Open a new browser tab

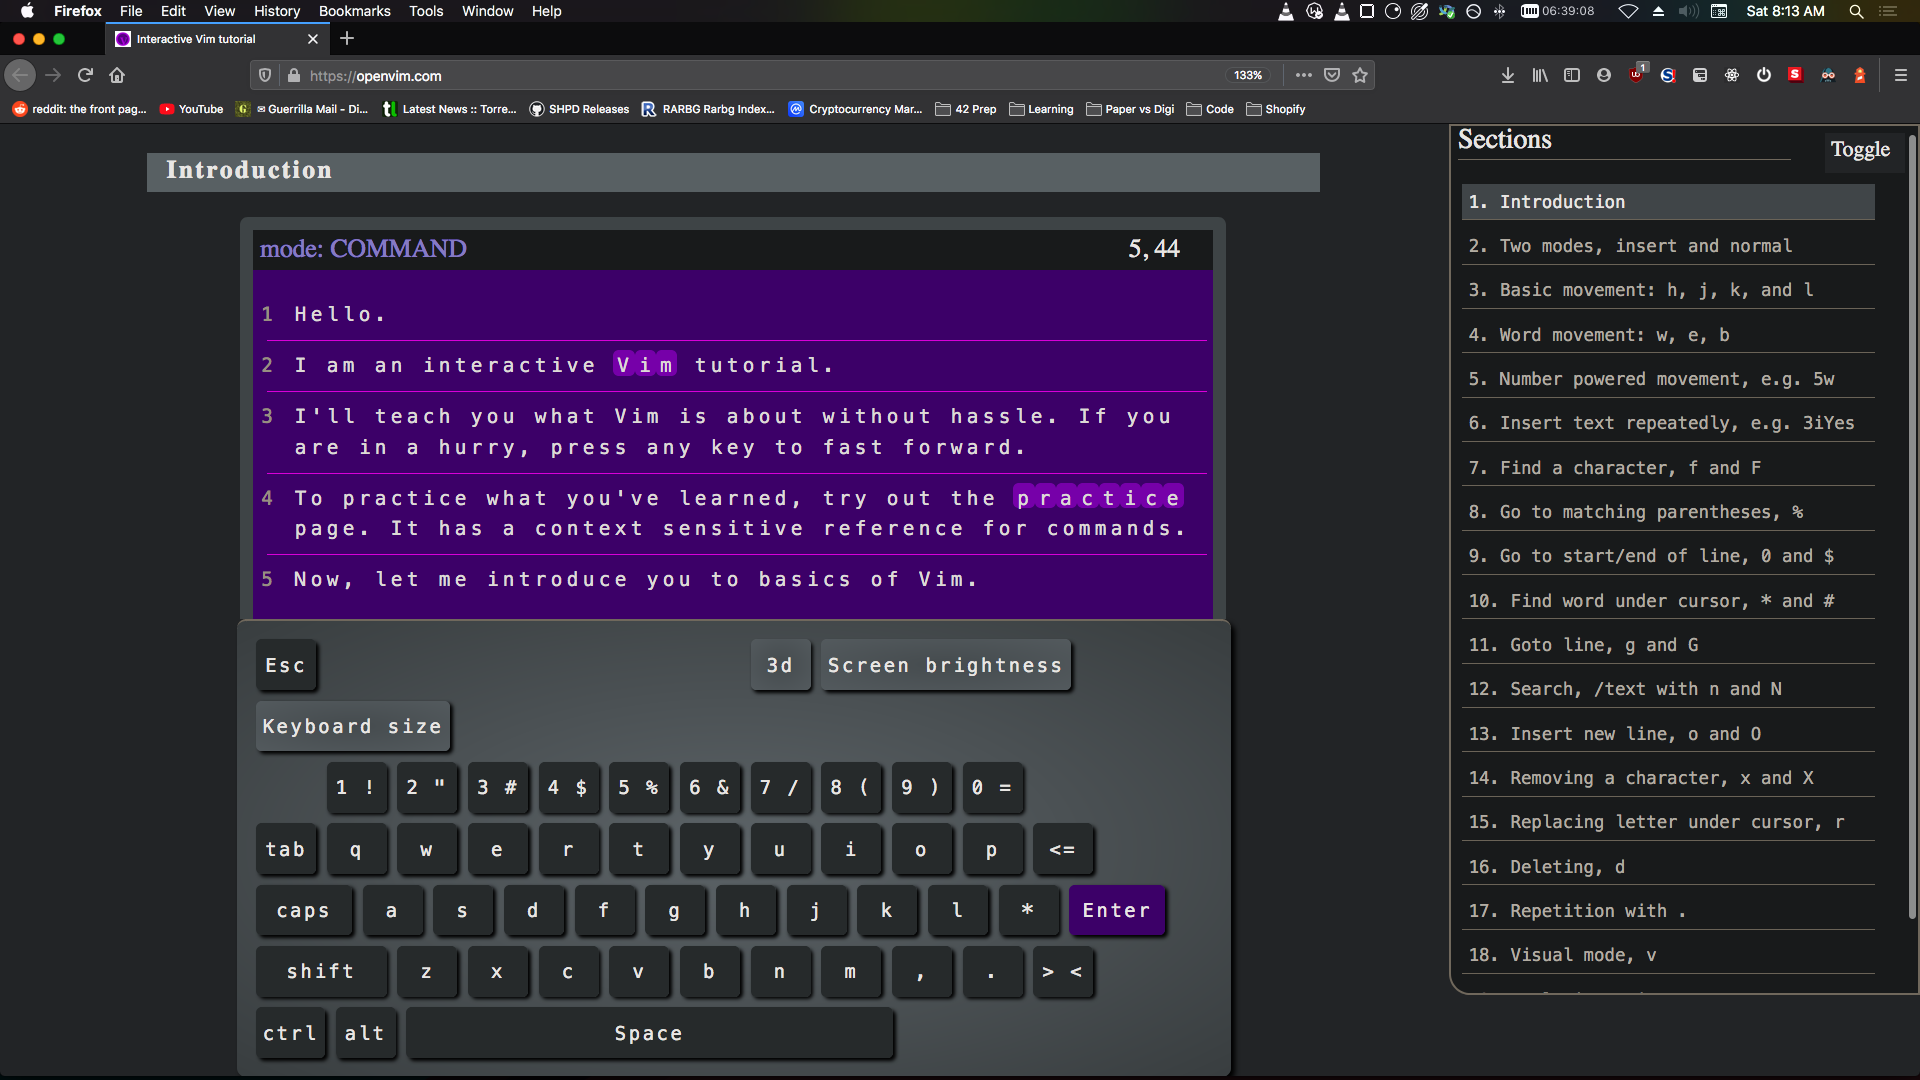click(347, 39)
